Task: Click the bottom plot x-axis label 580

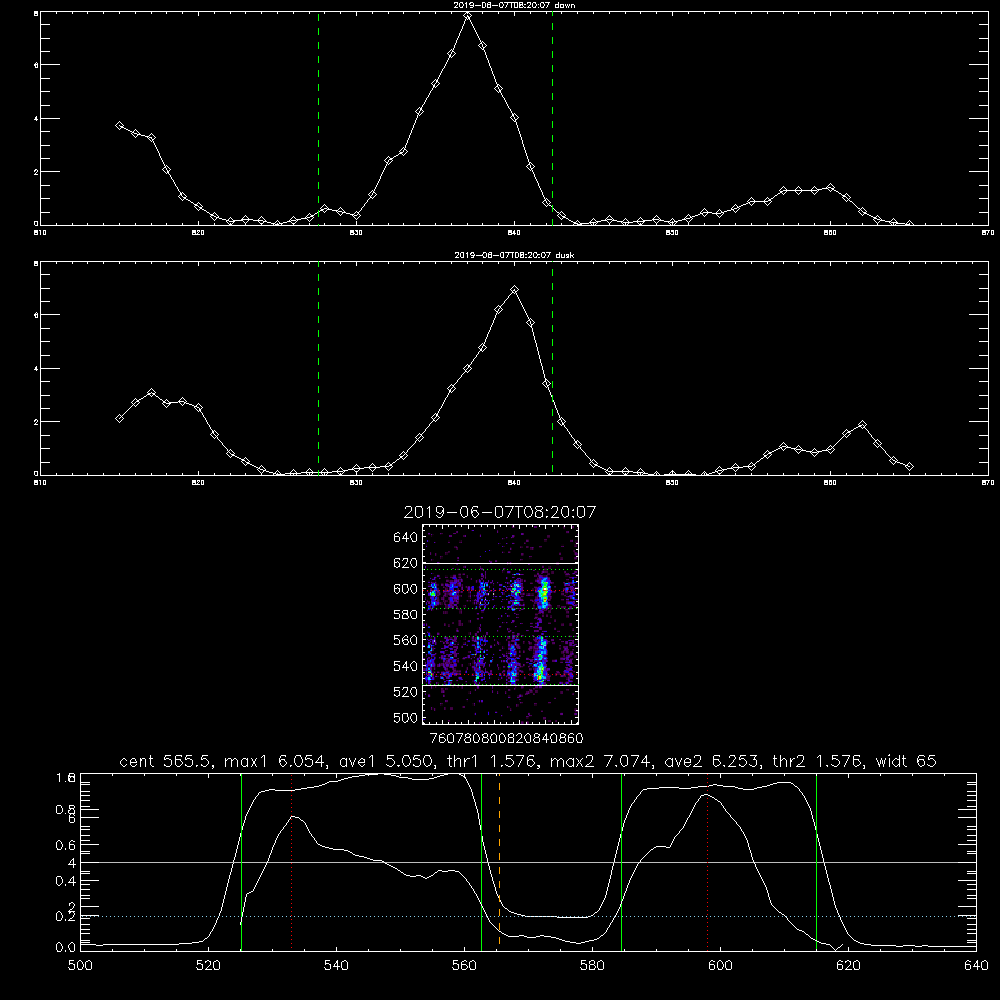Action: point(592,966)
